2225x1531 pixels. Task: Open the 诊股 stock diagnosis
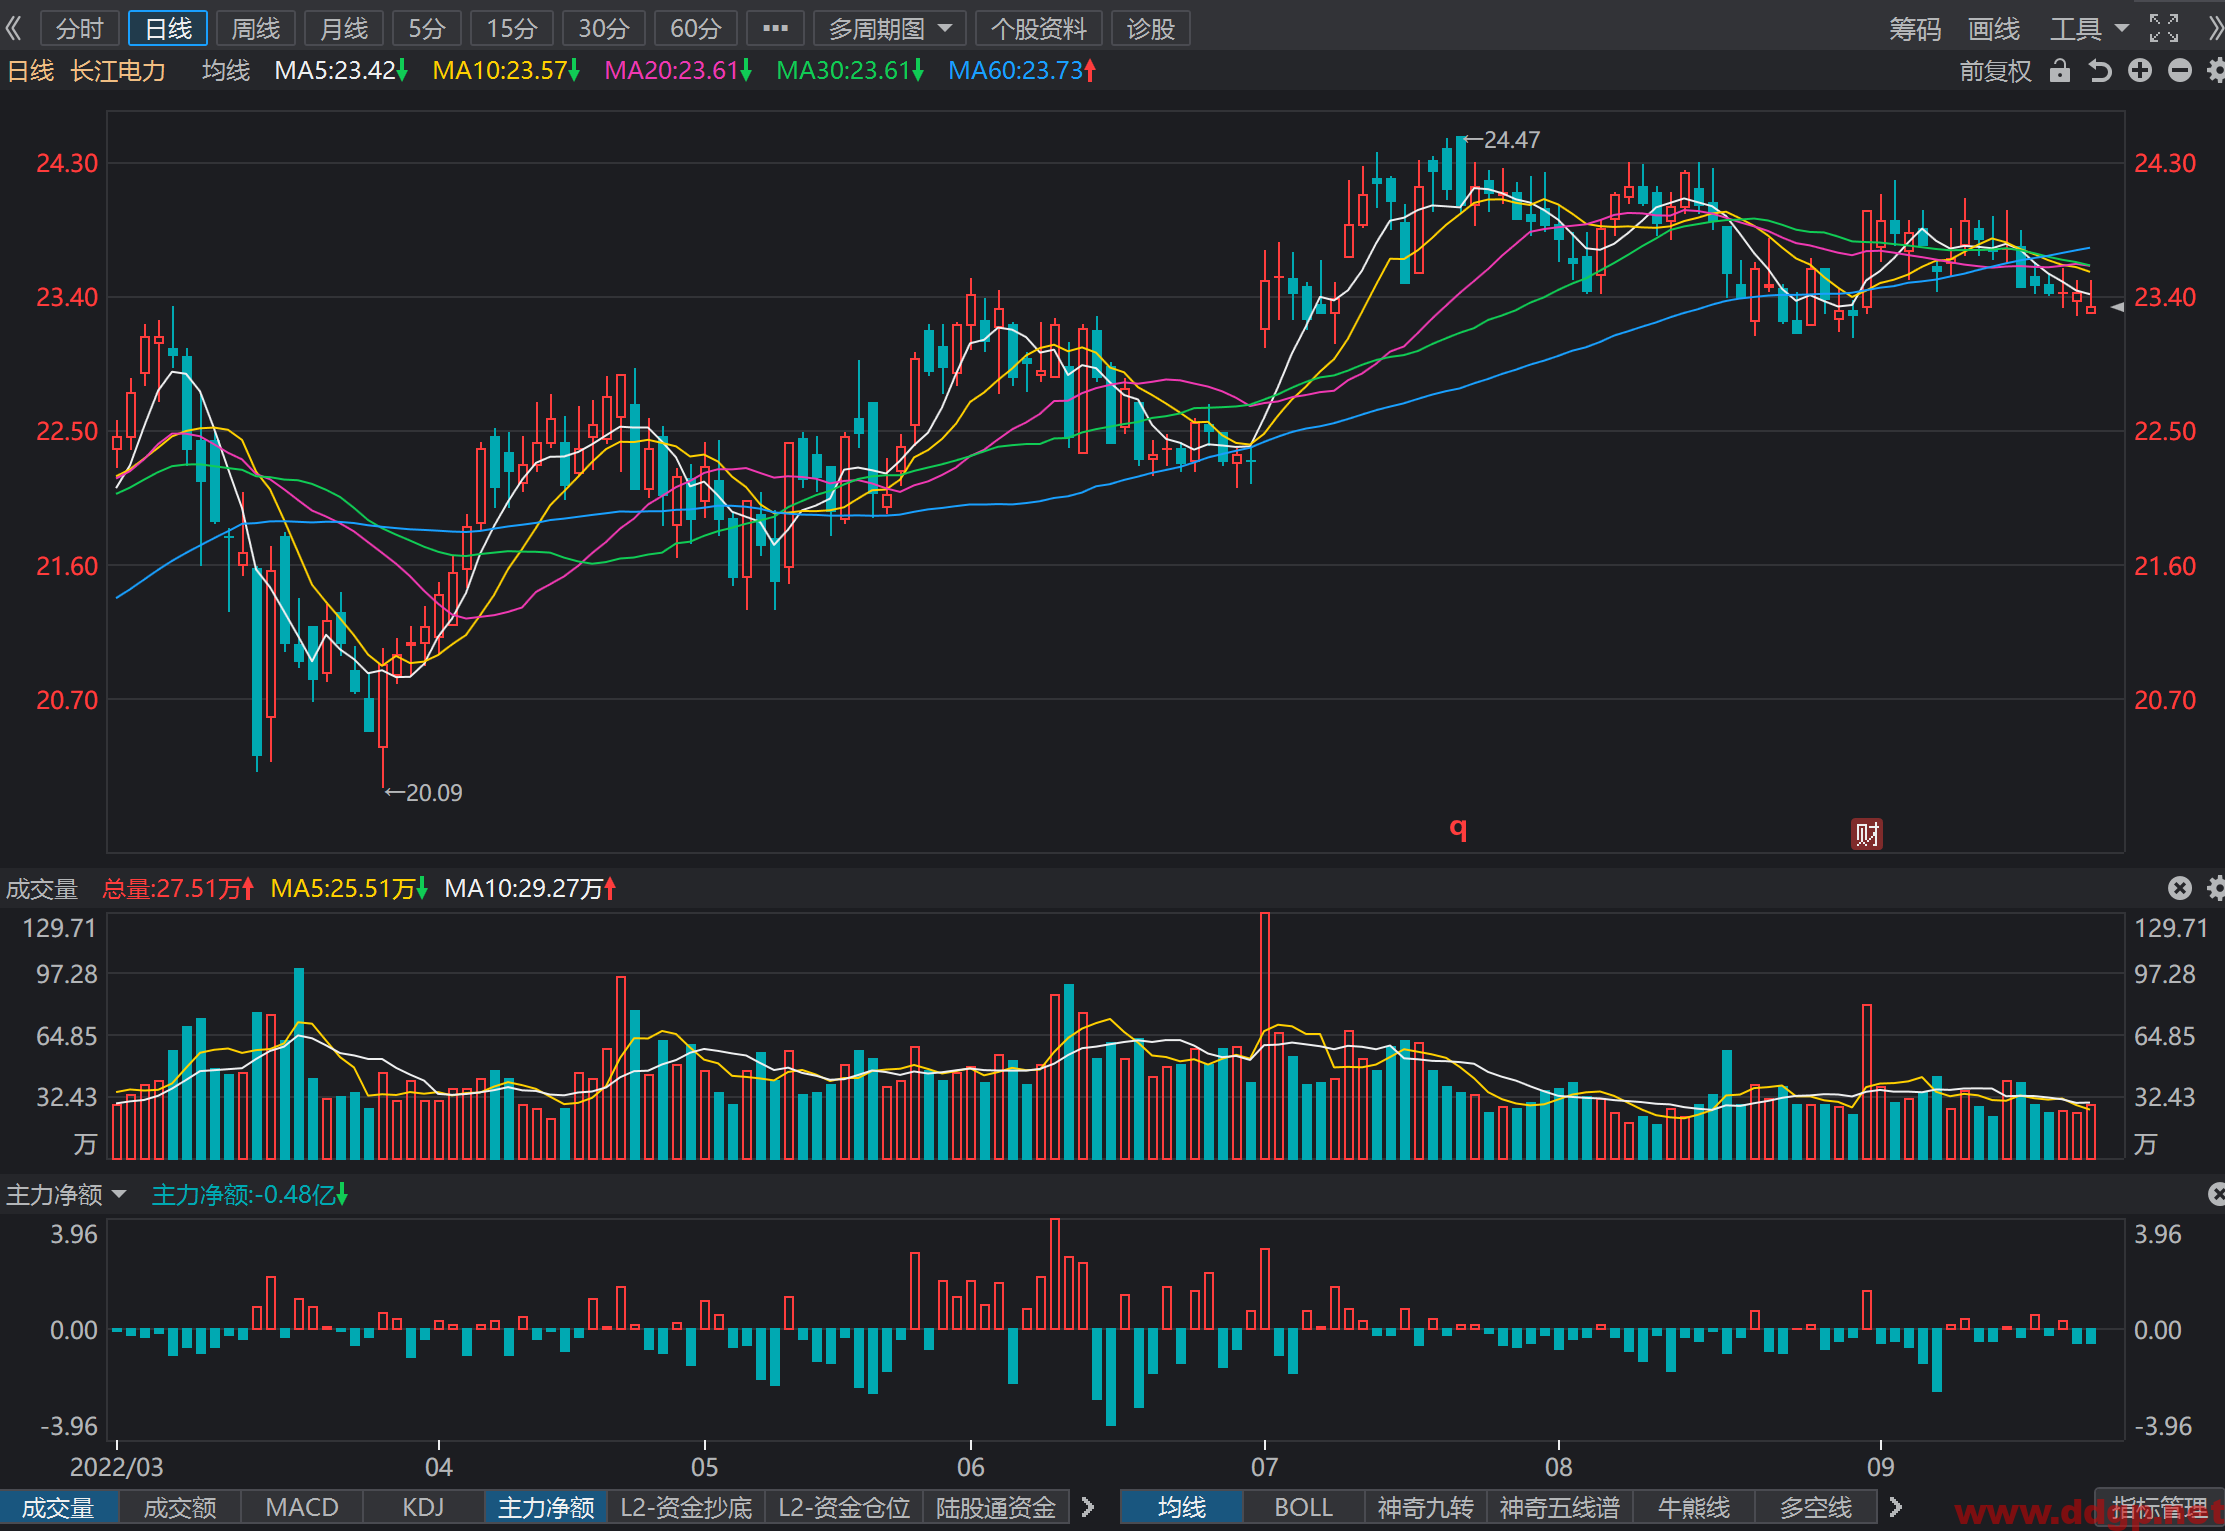1151,28
